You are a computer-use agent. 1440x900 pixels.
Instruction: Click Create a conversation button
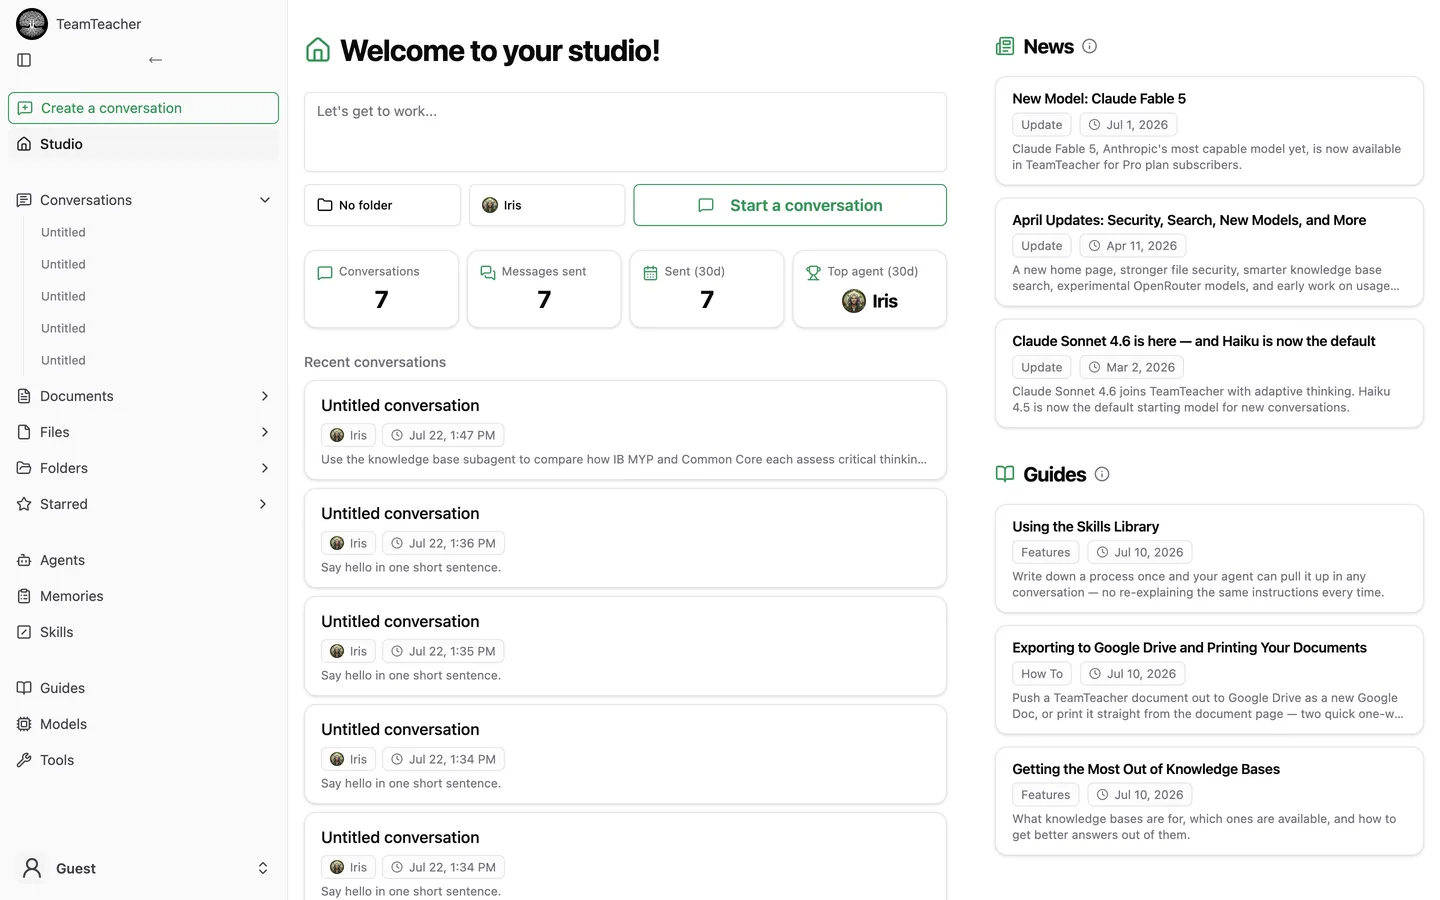click(143, 108)
